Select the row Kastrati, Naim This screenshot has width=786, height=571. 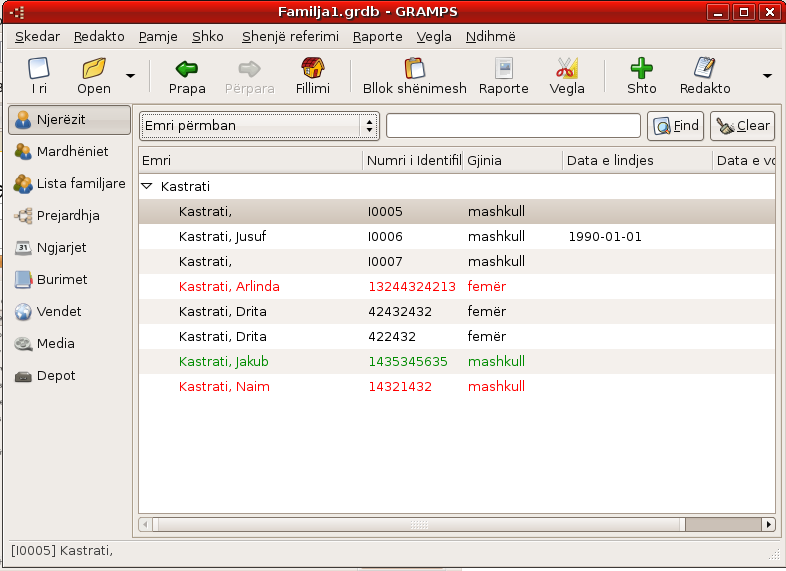[457, 387]
